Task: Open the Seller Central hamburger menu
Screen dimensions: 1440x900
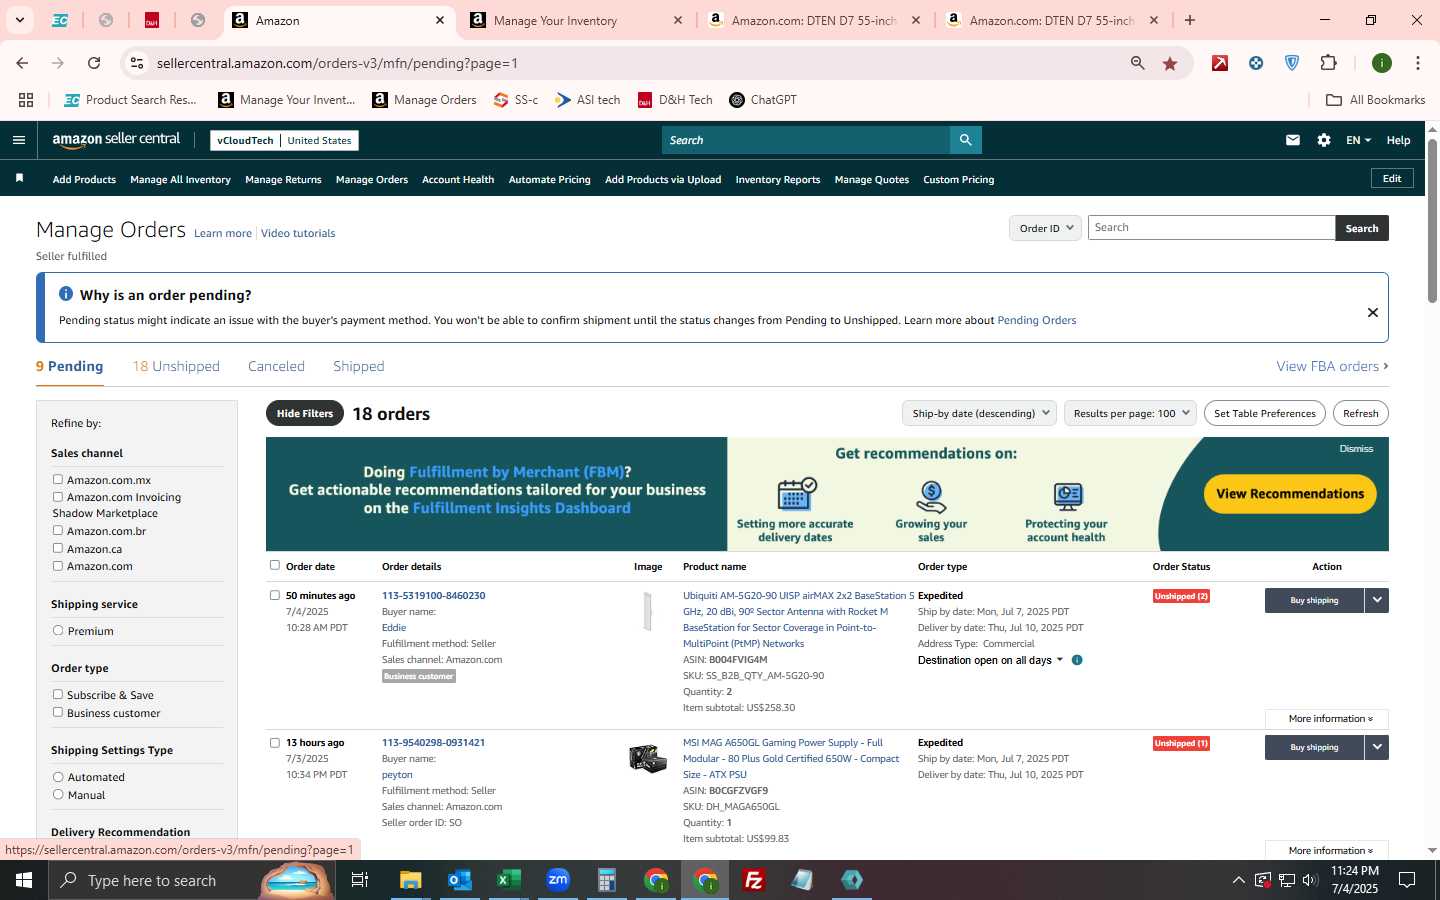Action: [18, 140]
